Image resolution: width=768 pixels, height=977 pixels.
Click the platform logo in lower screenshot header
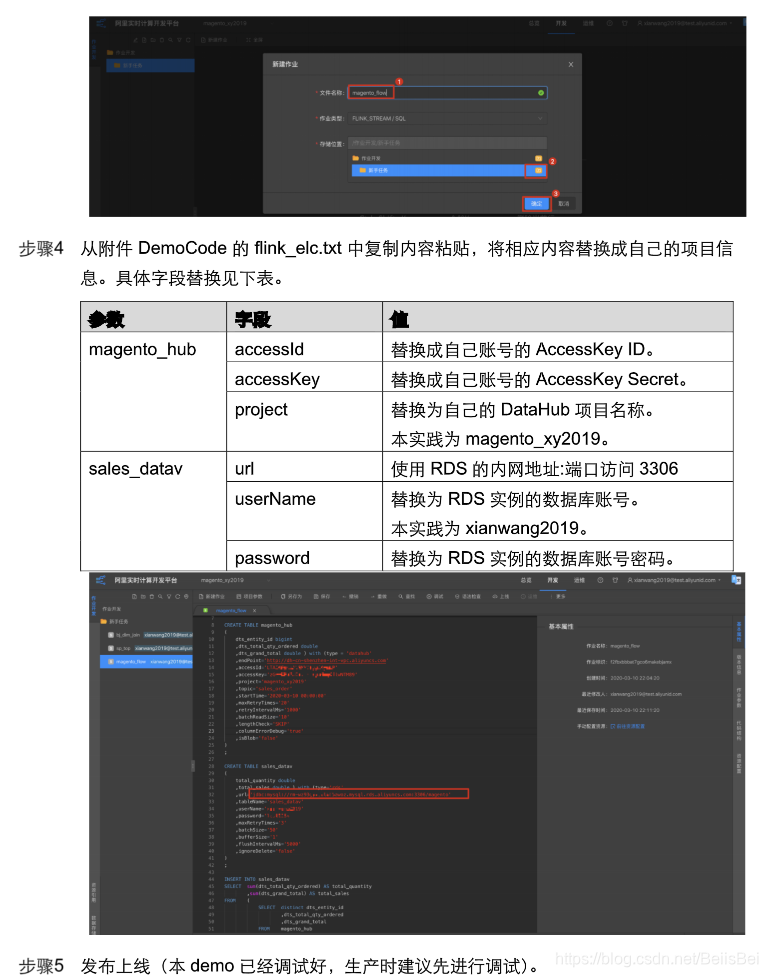[100, 580]
